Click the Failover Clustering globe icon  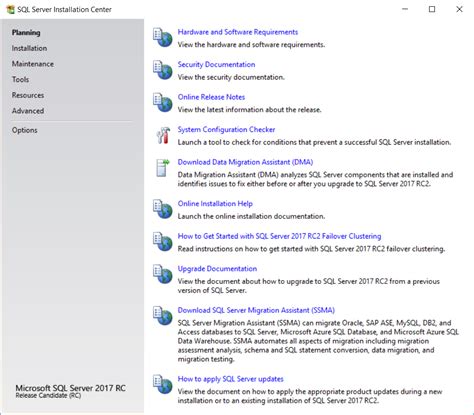click(163, 242)
